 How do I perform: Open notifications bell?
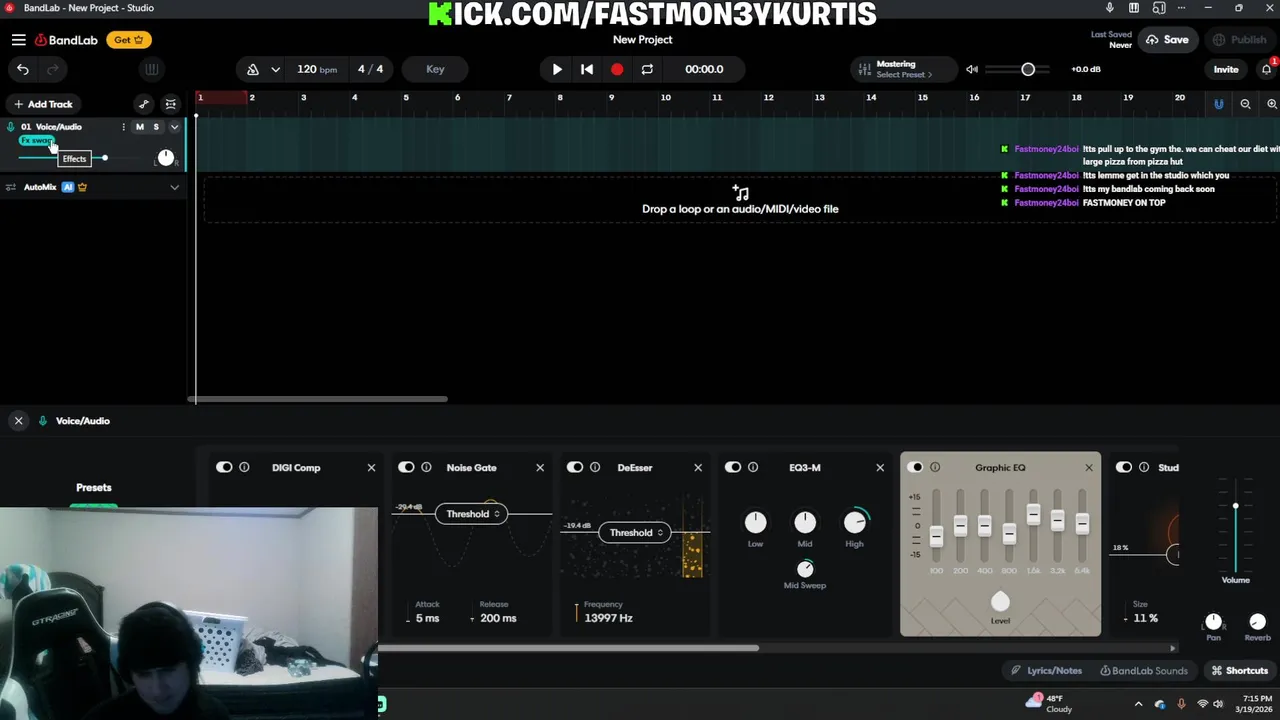point(1266,69)
